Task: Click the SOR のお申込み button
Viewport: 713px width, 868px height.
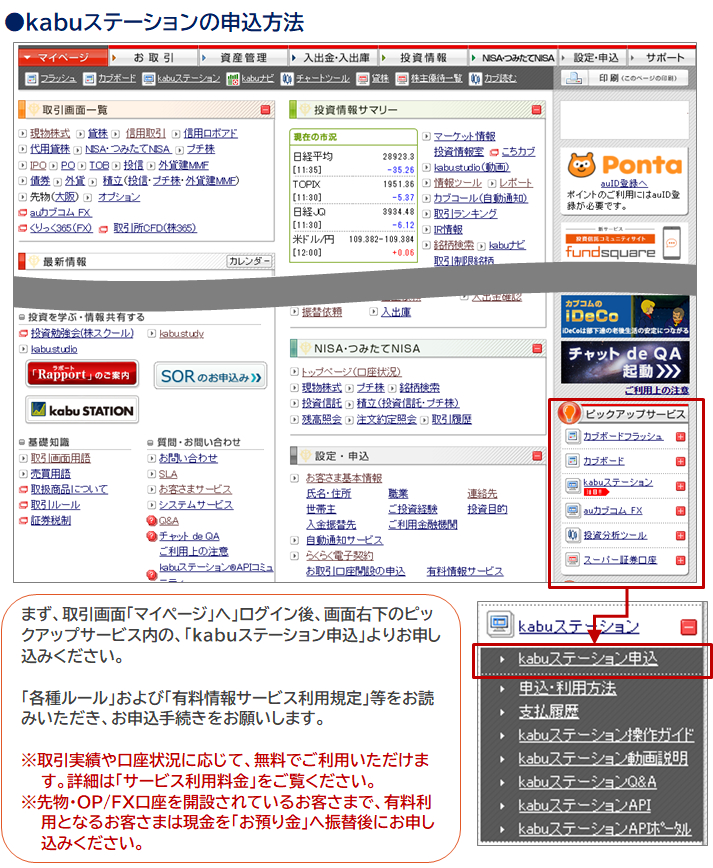Action: tap(210, 376)
